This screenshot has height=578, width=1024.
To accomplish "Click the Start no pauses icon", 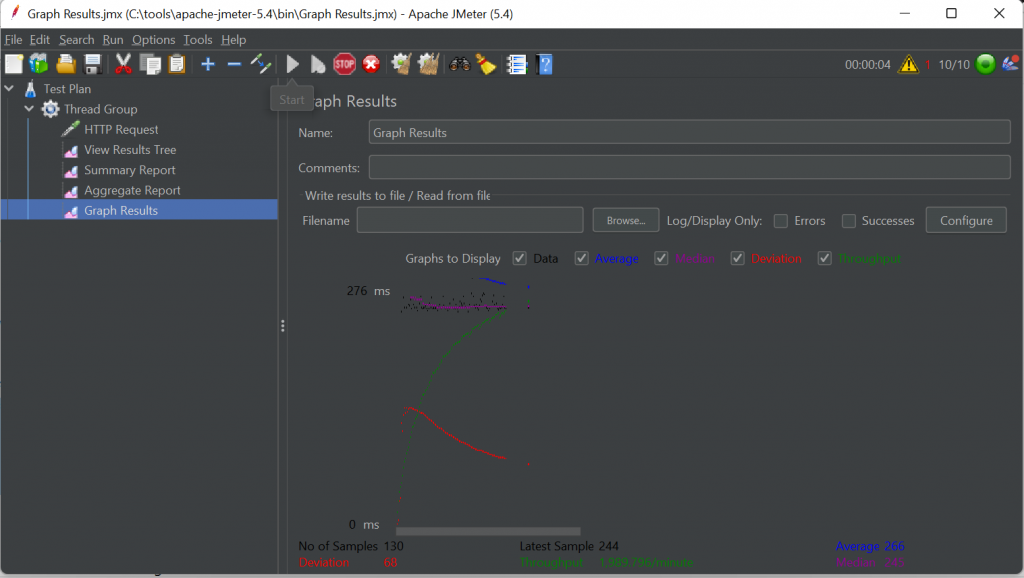I will [318, 64].
